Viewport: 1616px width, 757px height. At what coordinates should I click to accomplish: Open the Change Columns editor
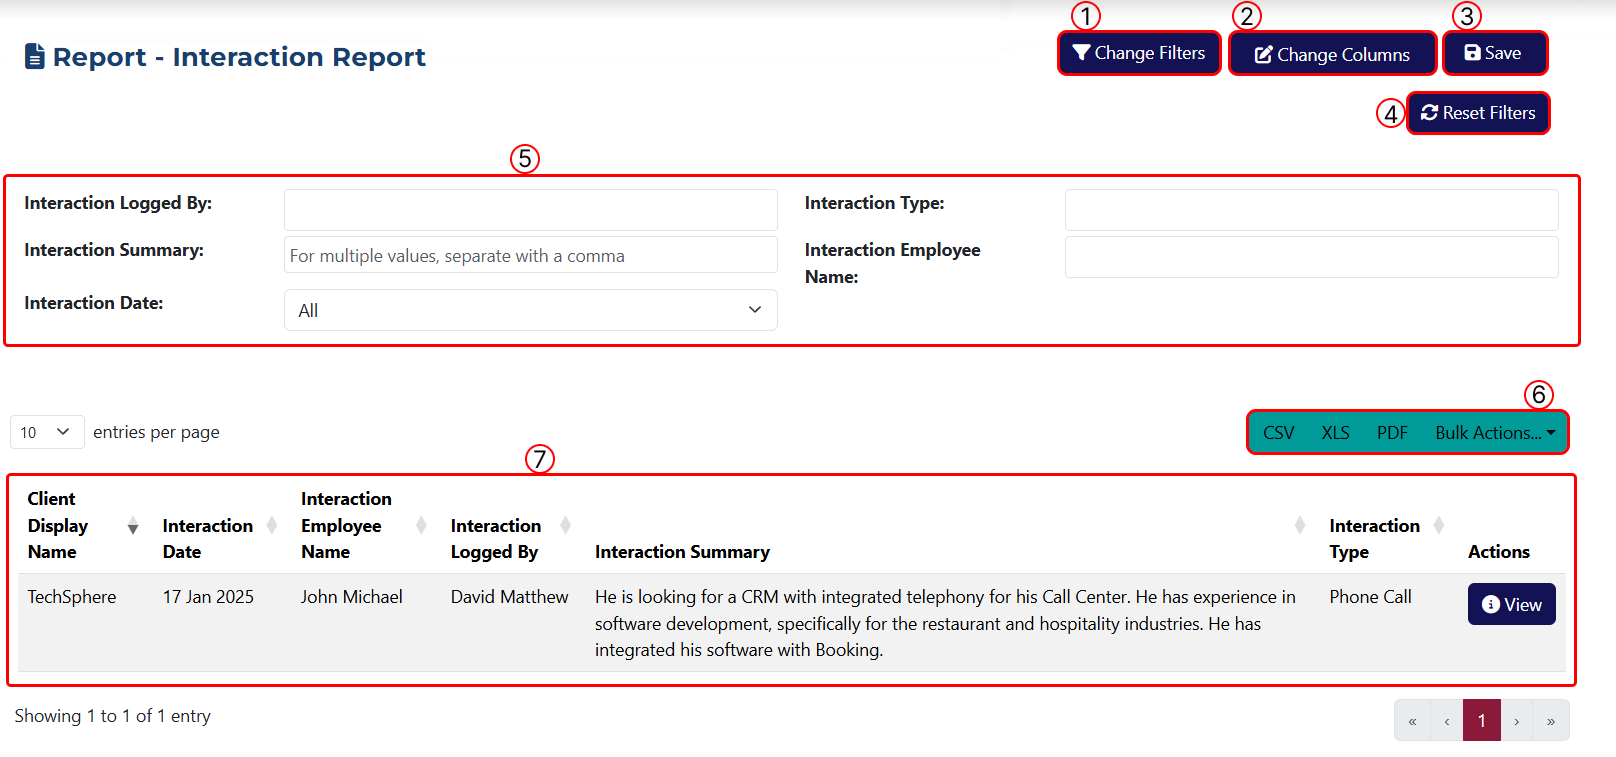(1332, 54)
